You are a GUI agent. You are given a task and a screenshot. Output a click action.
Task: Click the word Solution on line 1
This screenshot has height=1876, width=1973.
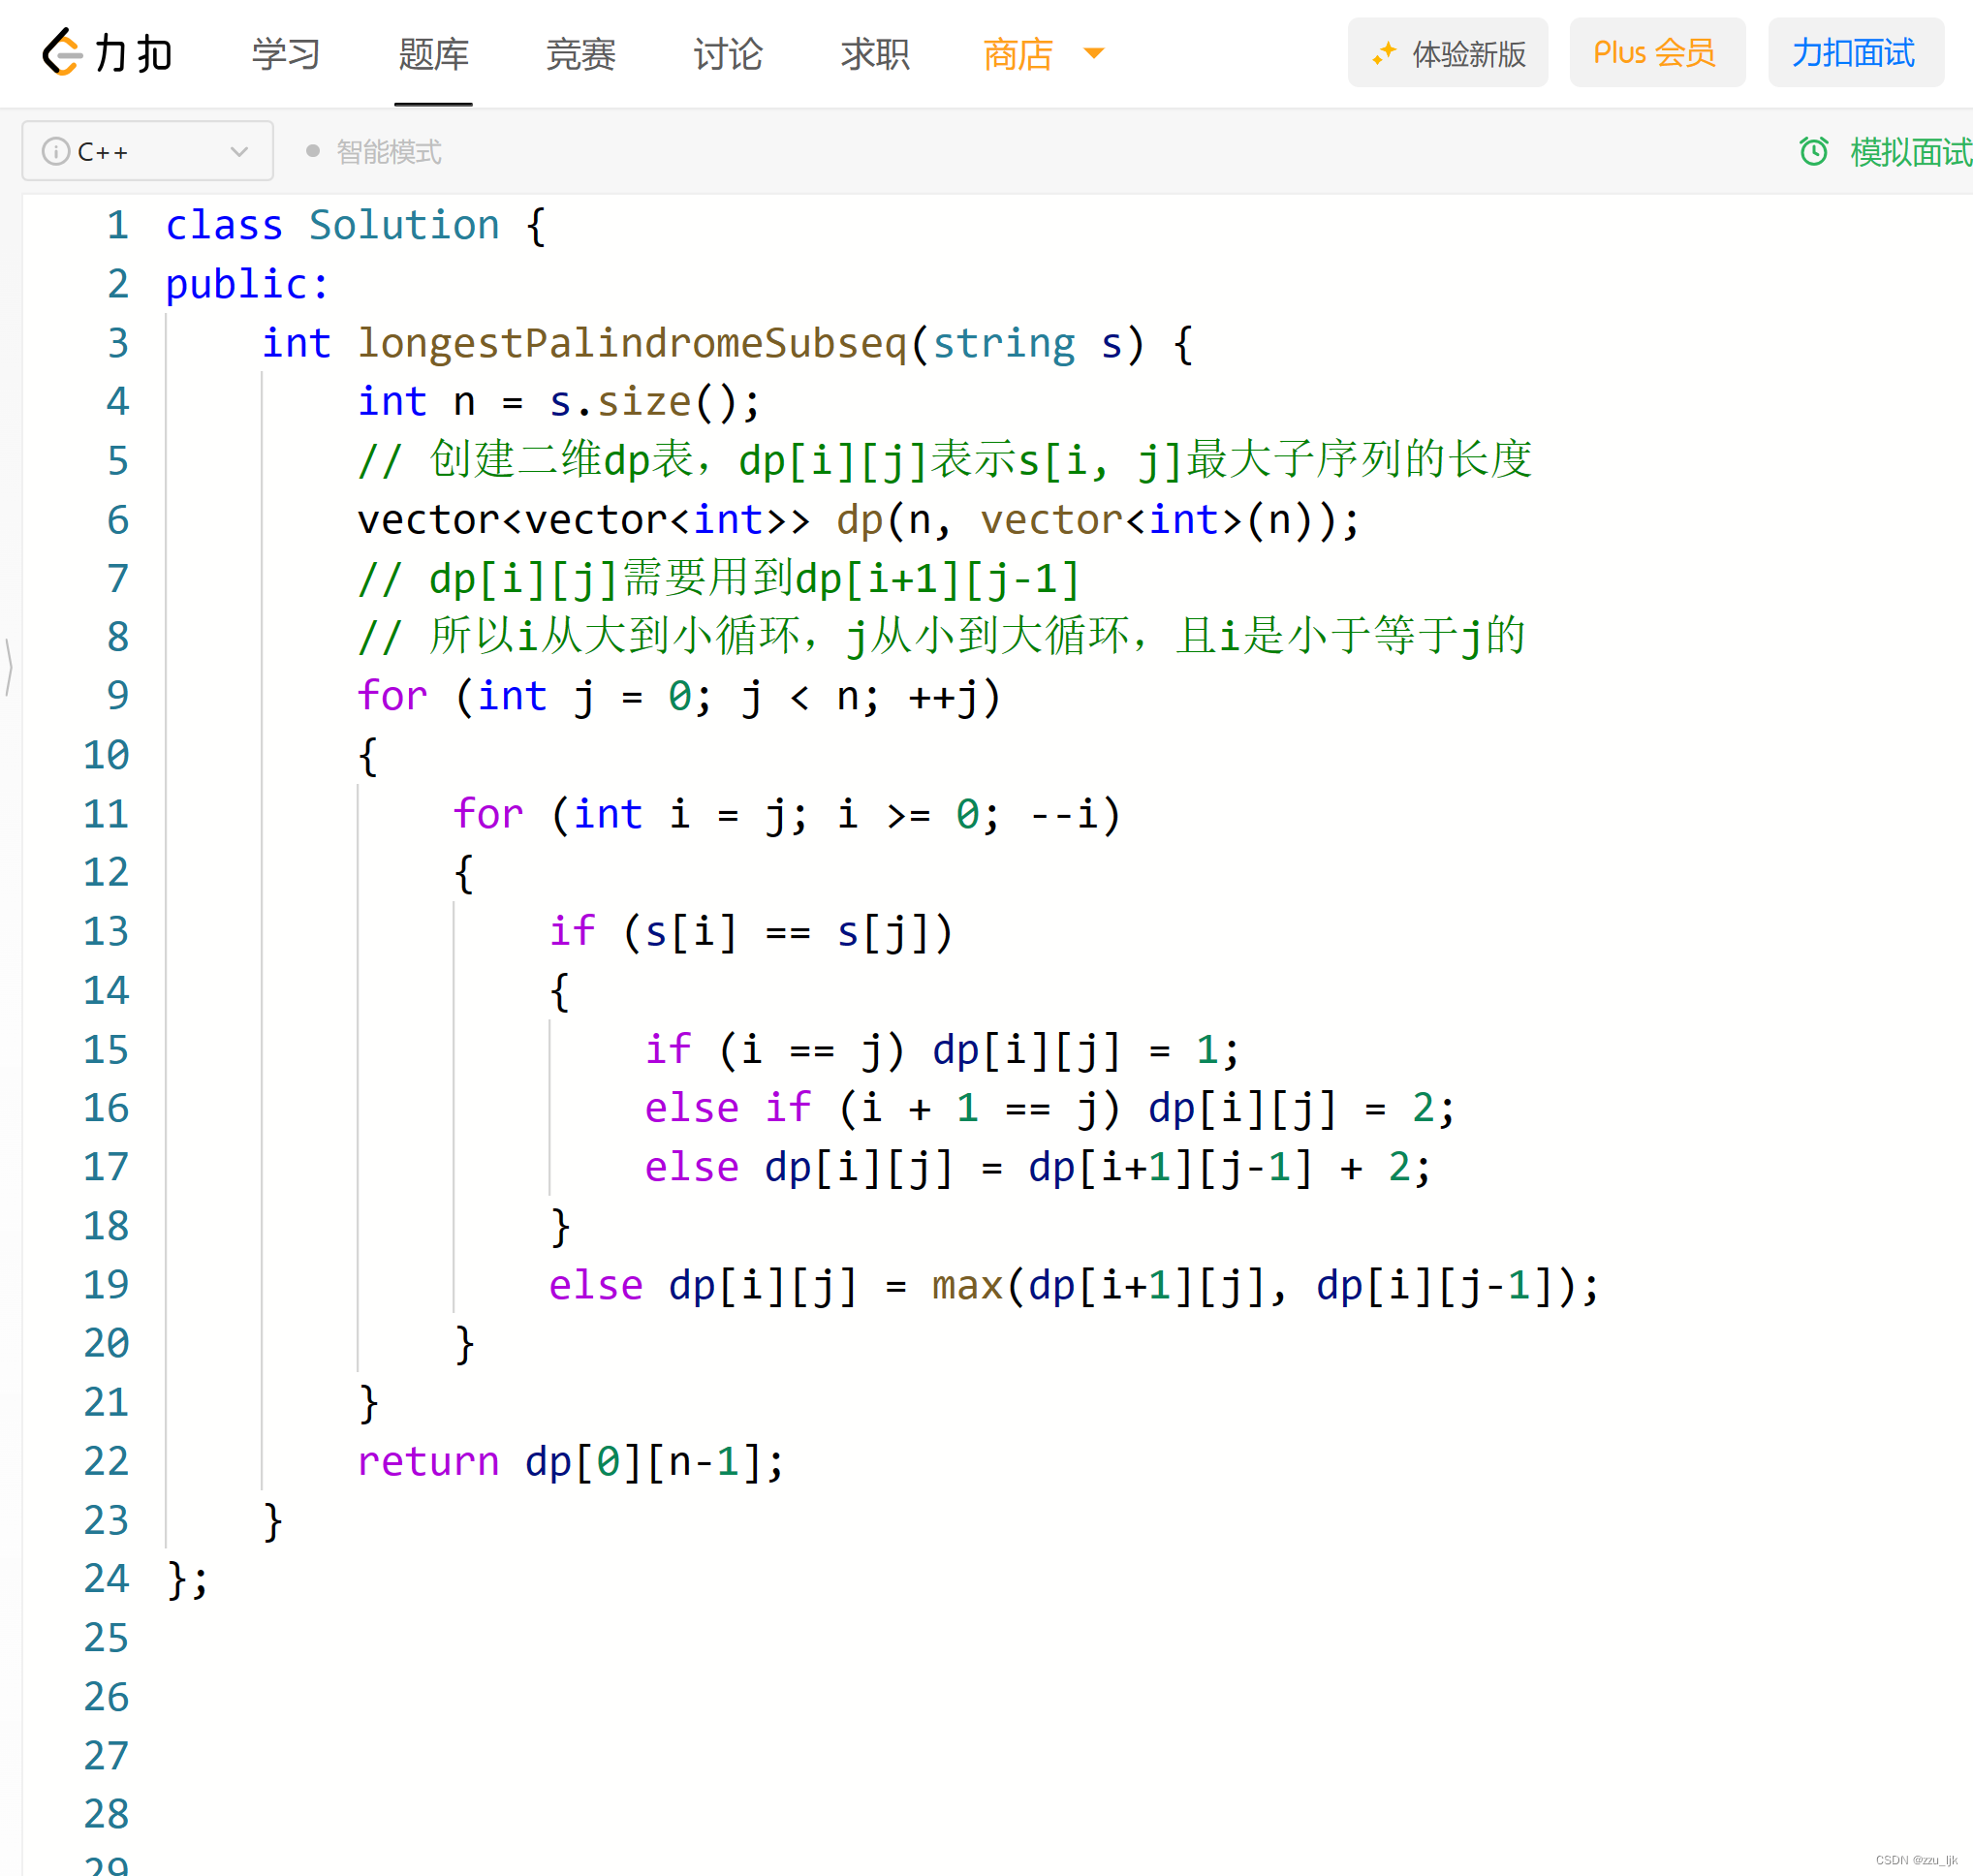[404, 225]
